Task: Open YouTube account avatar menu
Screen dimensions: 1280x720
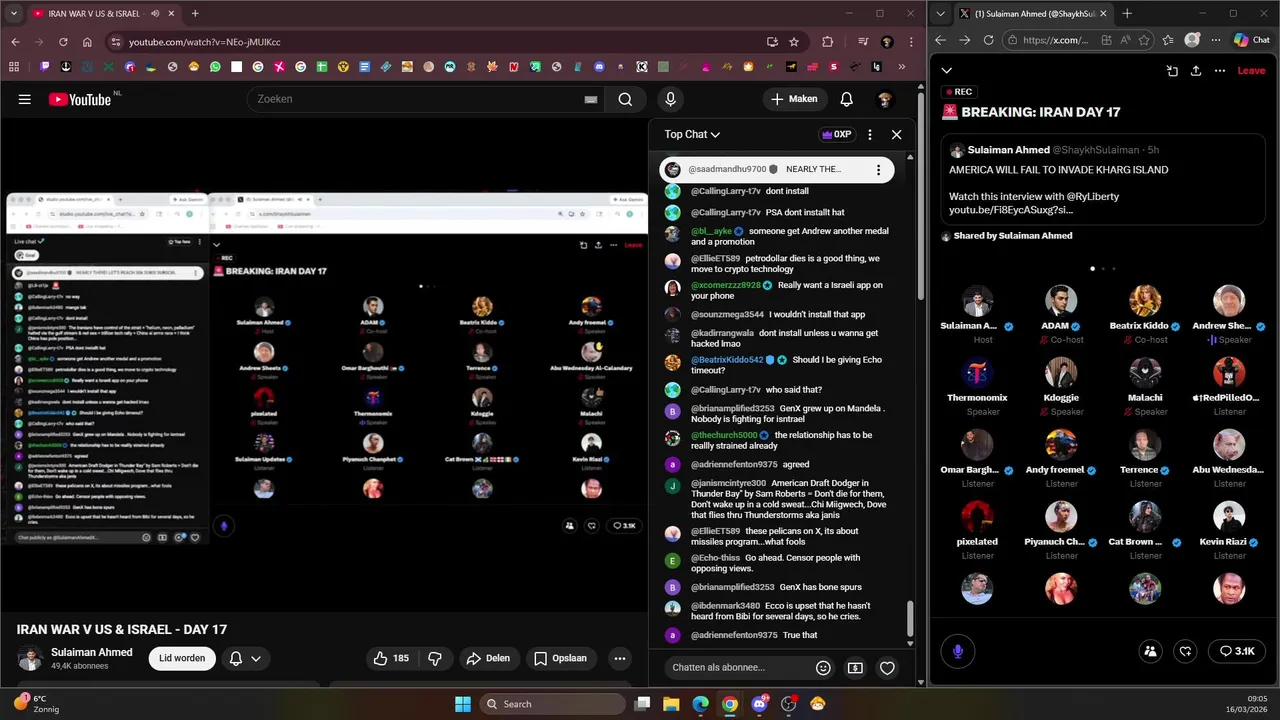Action: tap(884, 99)
